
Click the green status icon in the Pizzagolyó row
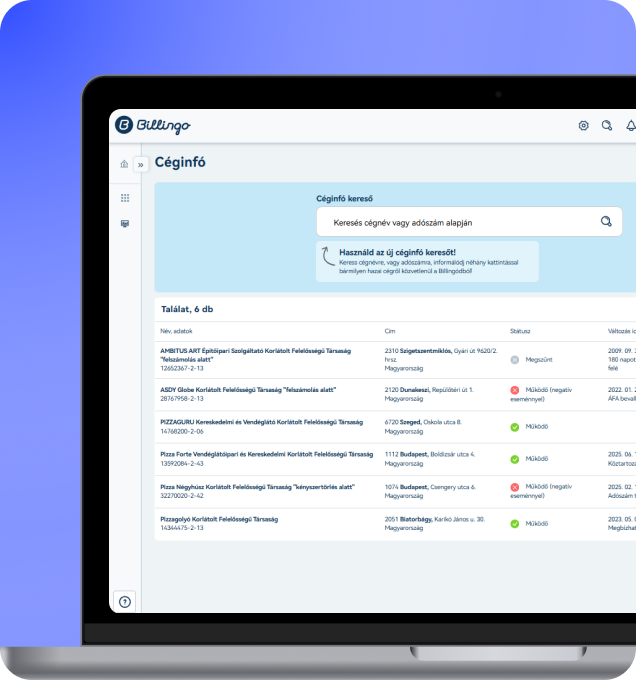(x=515, y=523)
